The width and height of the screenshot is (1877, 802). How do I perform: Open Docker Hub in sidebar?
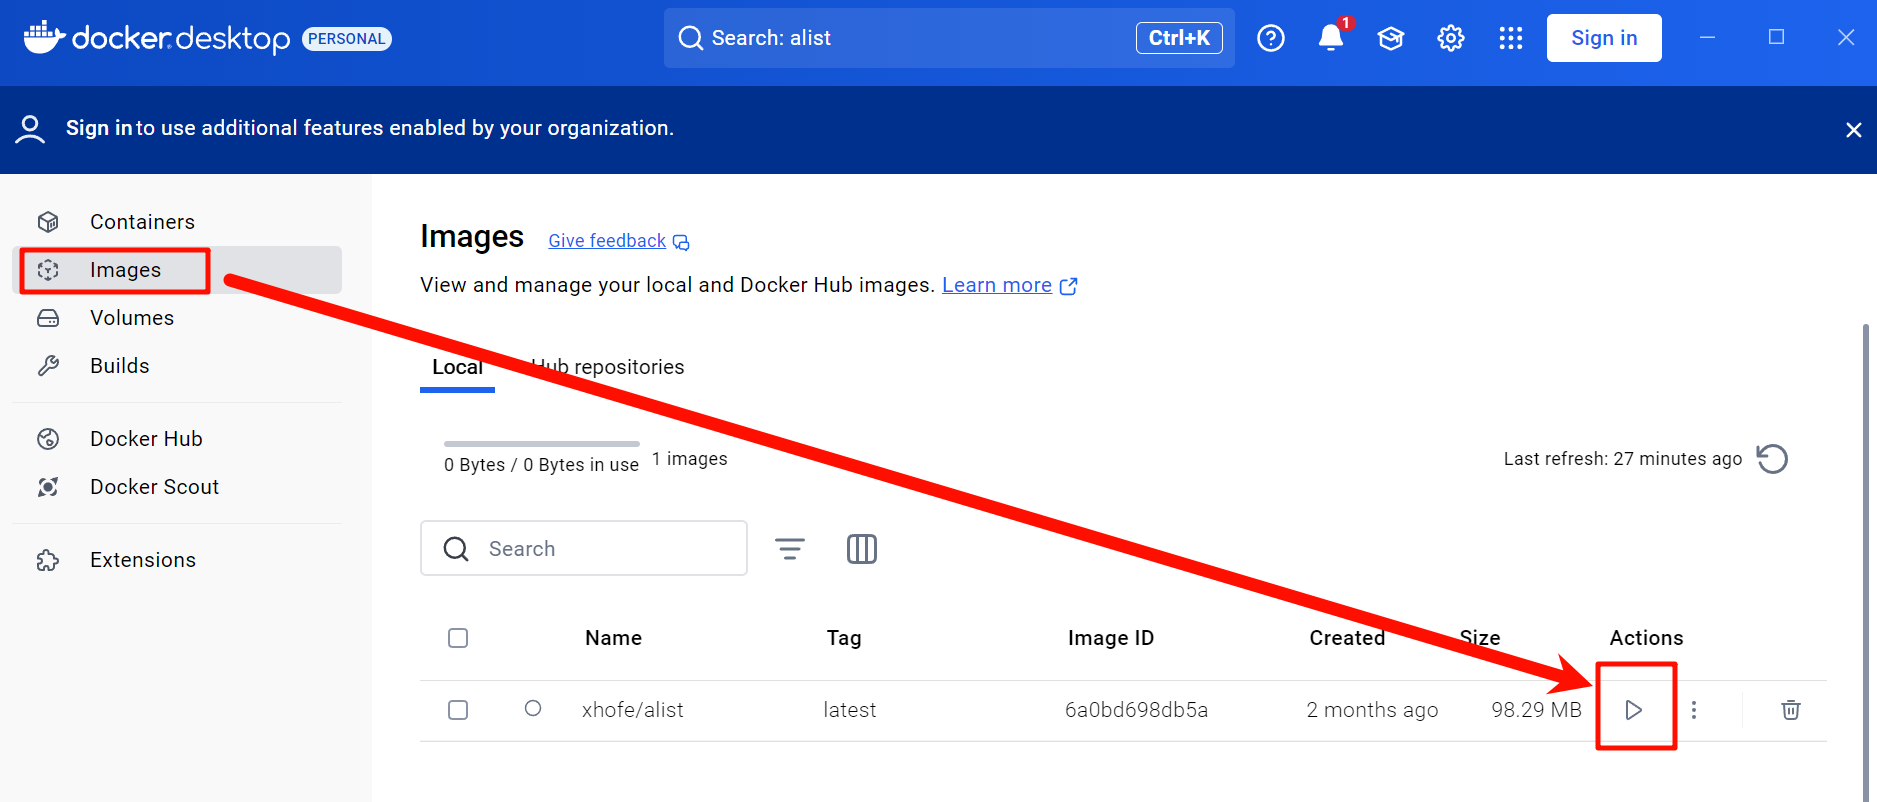click(x=177, y=439)
